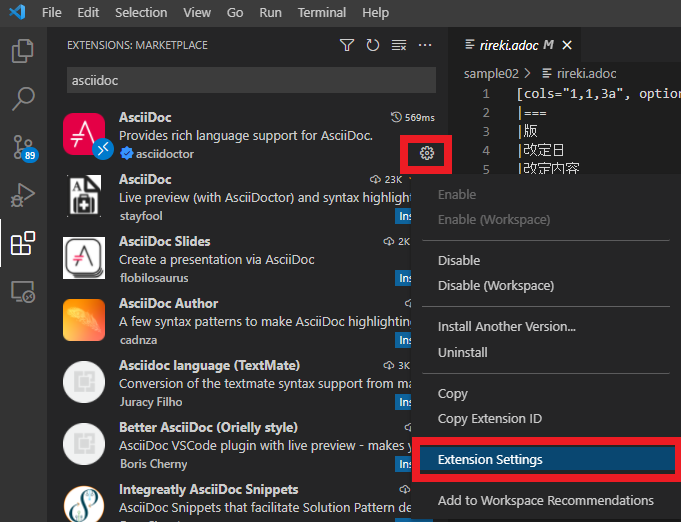Open the Run and Debug view
This screenshot has width=681, height=522.
tap(22, 194)
